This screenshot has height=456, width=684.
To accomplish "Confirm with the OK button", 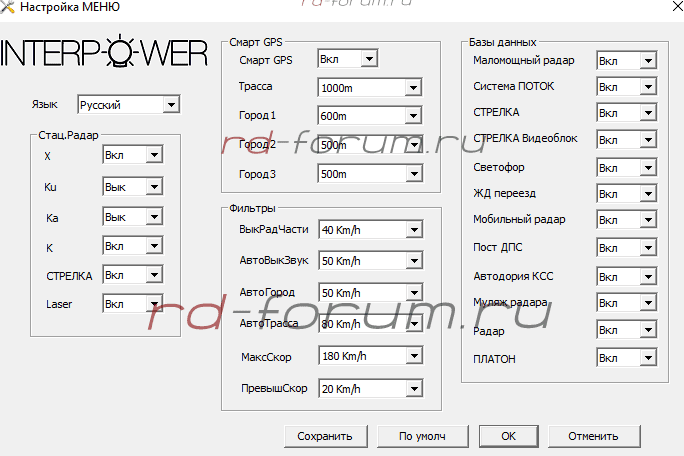I will 508,436.
